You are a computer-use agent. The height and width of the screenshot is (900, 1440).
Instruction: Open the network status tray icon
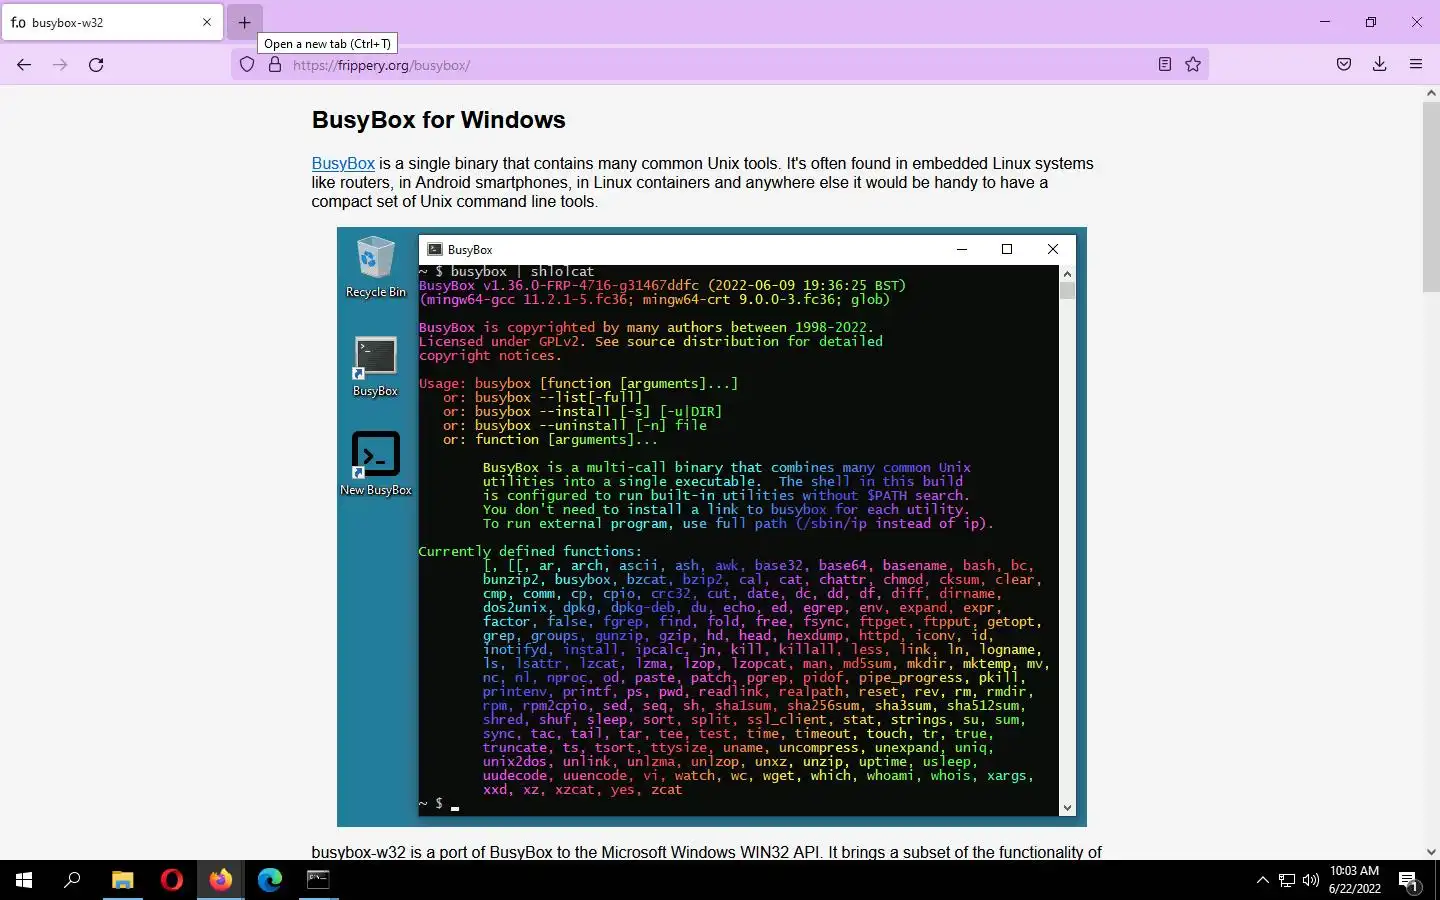[x=1287, y=880]
